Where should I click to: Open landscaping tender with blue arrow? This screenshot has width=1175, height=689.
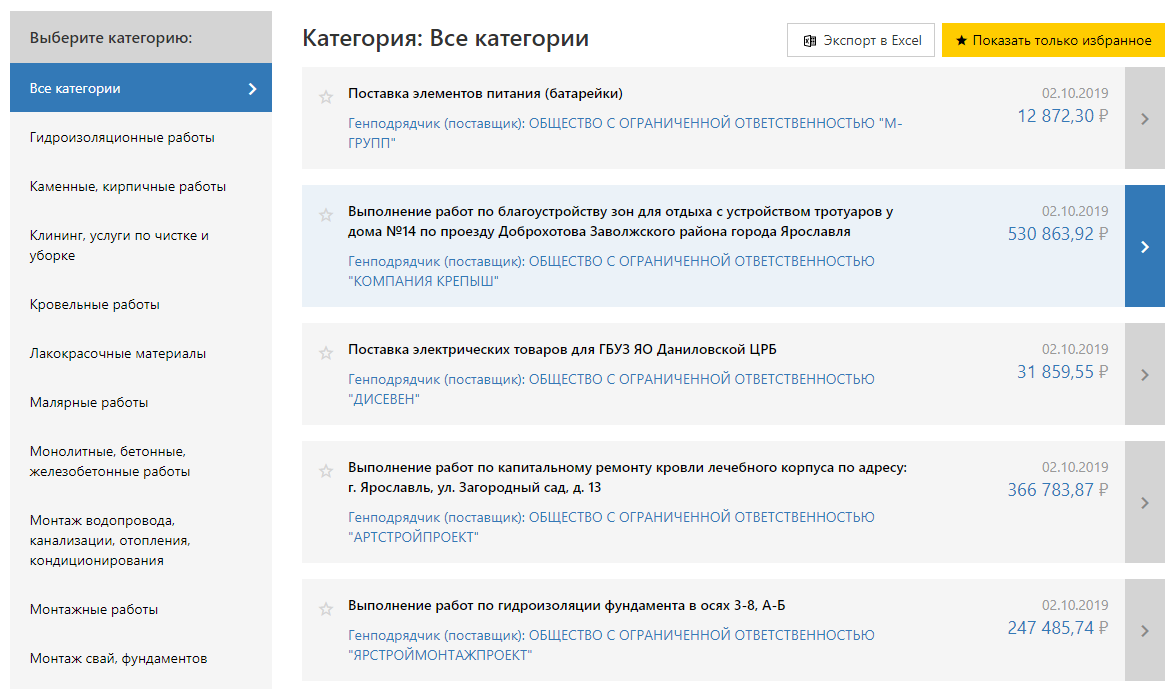[x=1145, y=246]
